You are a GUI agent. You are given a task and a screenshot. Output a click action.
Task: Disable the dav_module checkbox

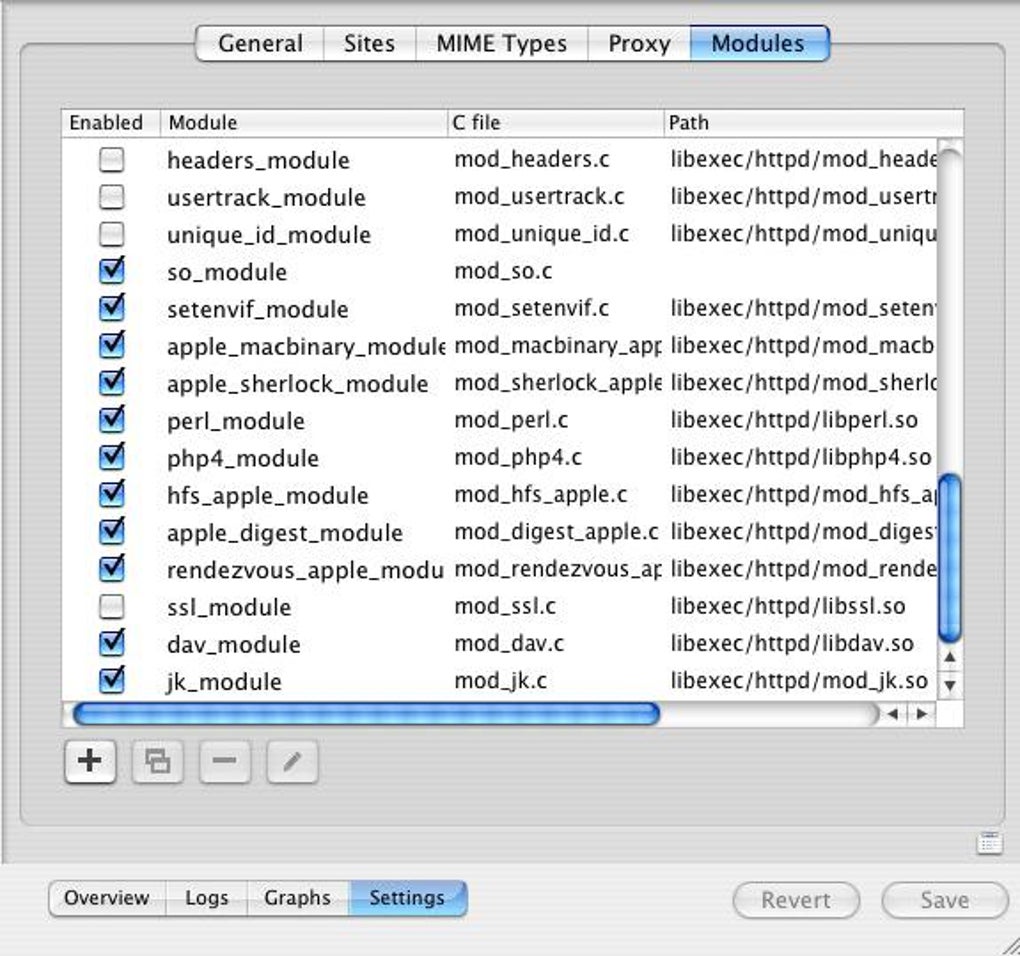(110, 643)
